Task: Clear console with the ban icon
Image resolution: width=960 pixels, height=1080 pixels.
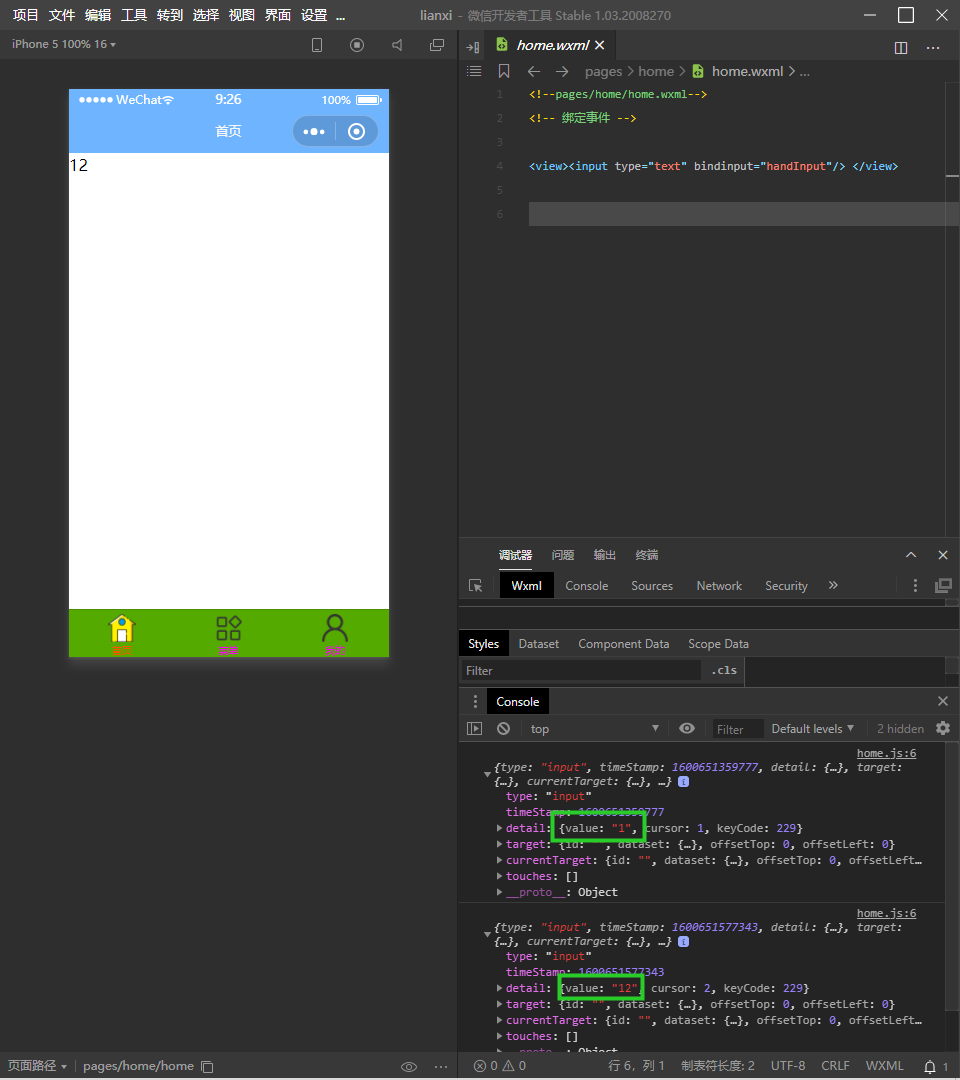Action: 503,729
